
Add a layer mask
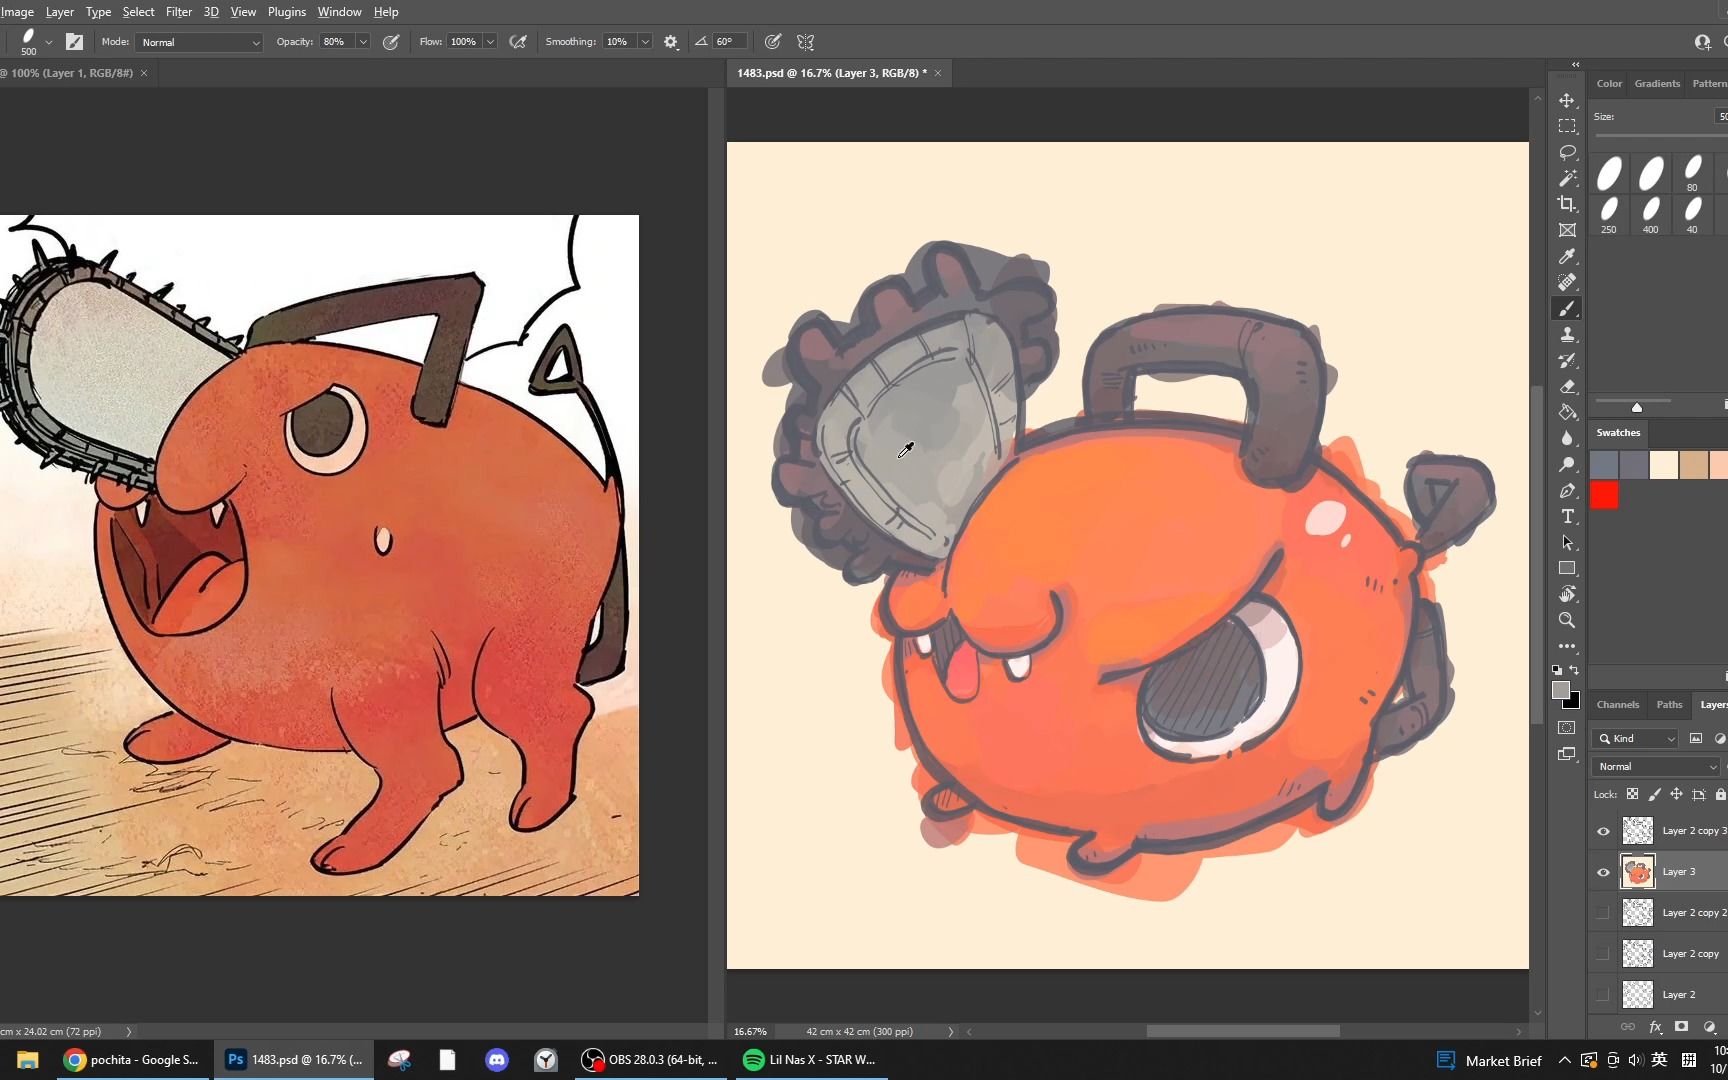pyautogui.click(x=1682, y=1027)
